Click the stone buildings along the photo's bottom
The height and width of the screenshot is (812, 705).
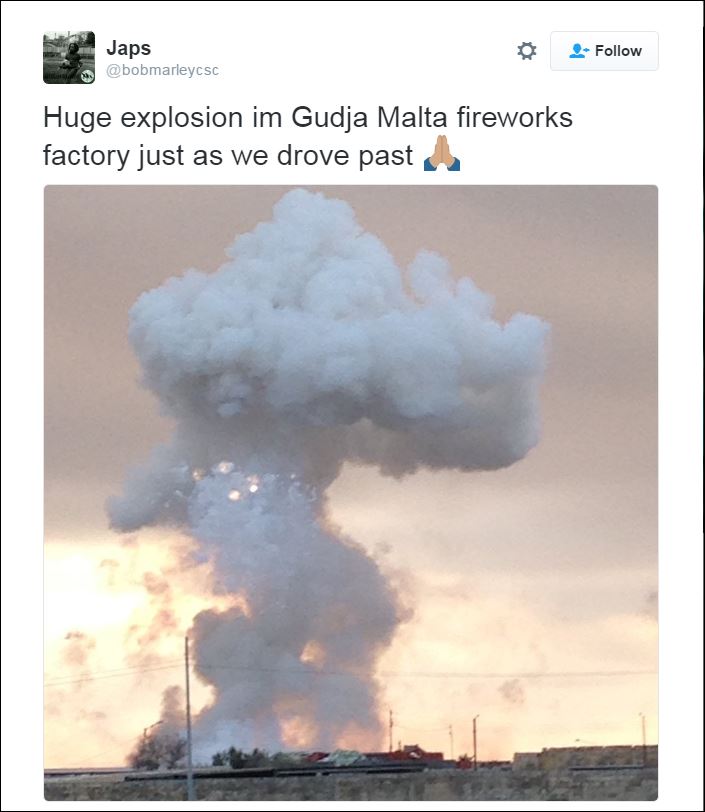585,759
